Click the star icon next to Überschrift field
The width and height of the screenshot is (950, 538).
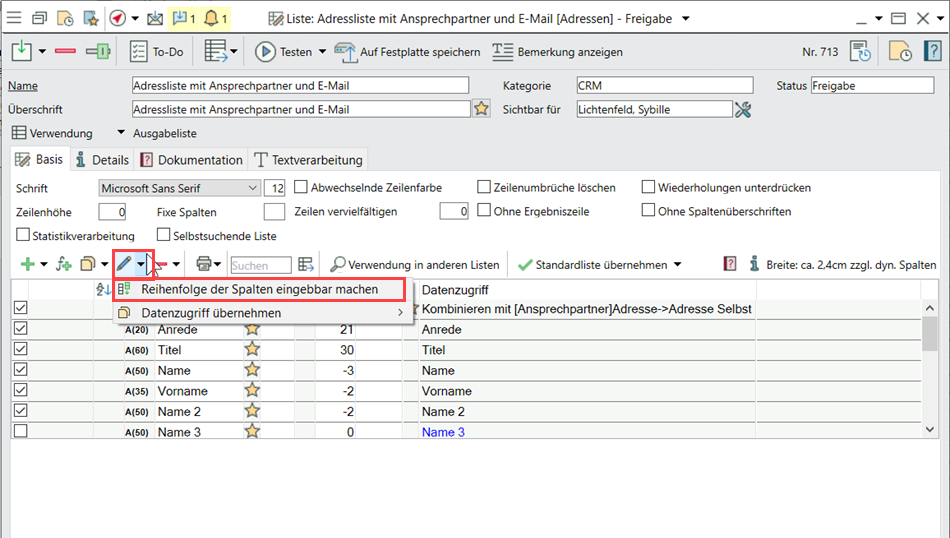pyautogui.click(x=482, y=109)
